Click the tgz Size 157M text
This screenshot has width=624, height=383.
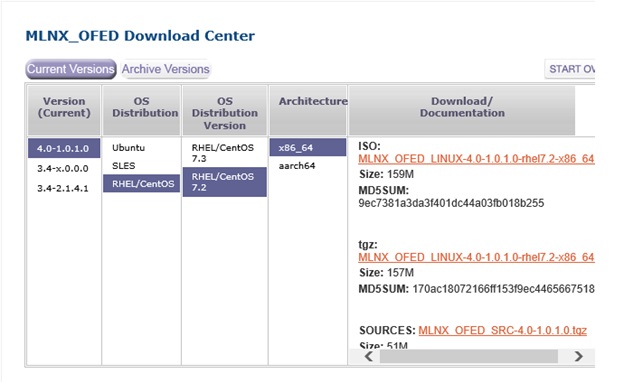[386, 273]
